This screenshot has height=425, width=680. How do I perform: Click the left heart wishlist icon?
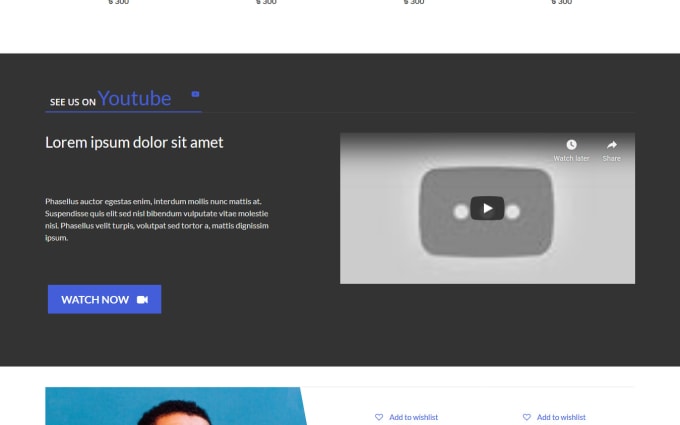click(x=379, y=417)
